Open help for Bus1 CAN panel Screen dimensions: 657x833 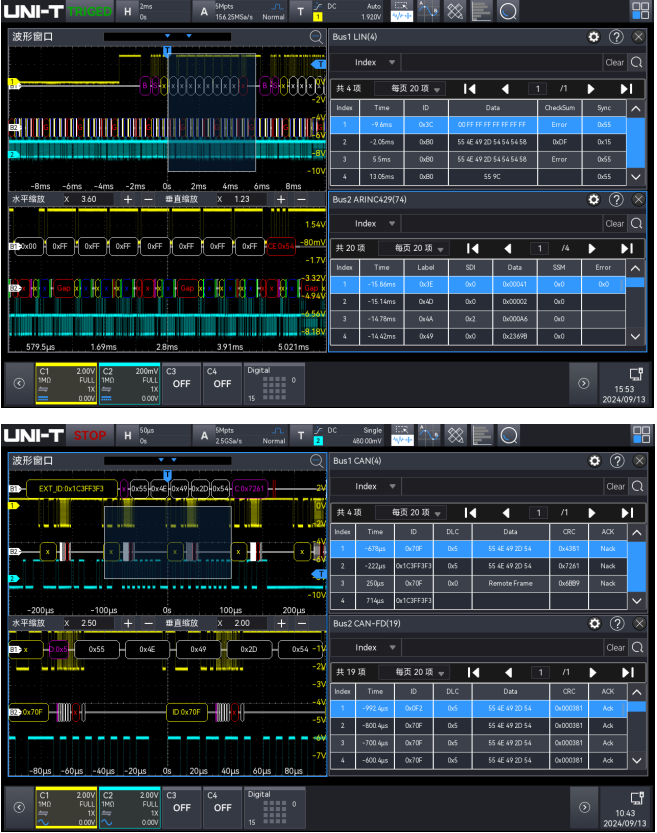[616, 460]
